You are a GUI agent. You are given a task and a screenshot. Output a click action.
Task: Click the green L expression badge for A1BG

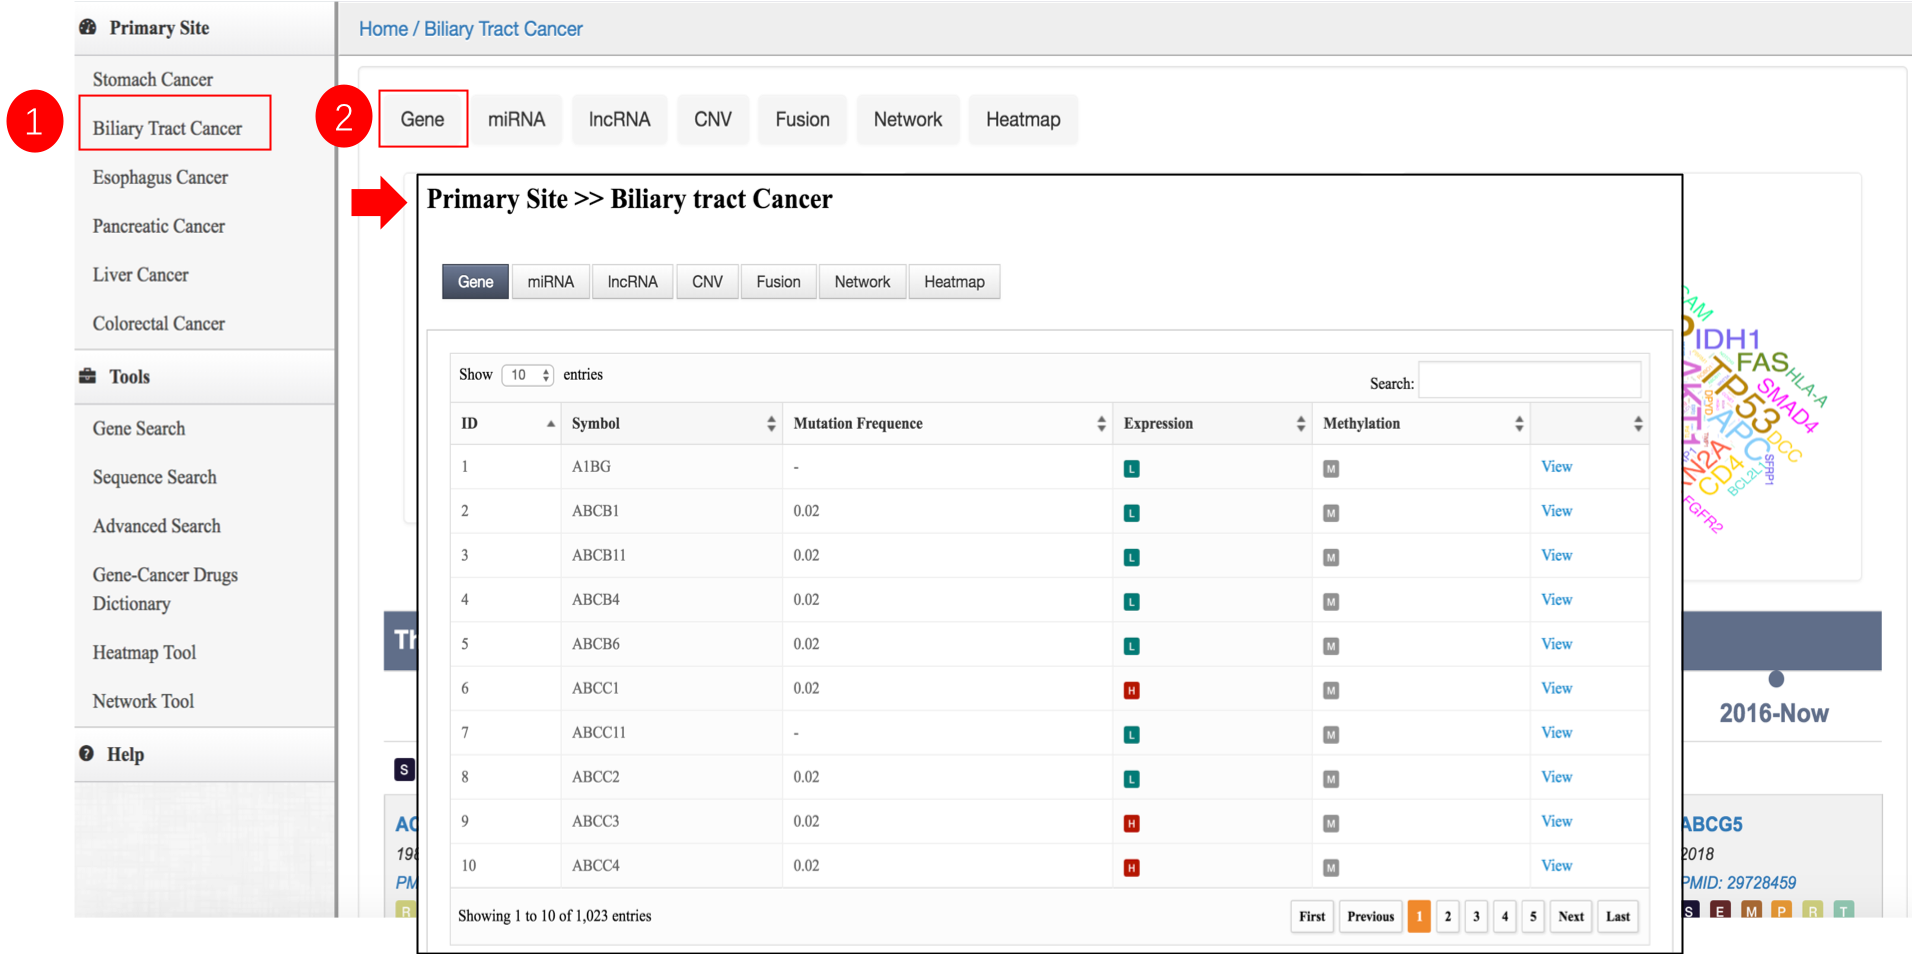[x=1131, y=468]
